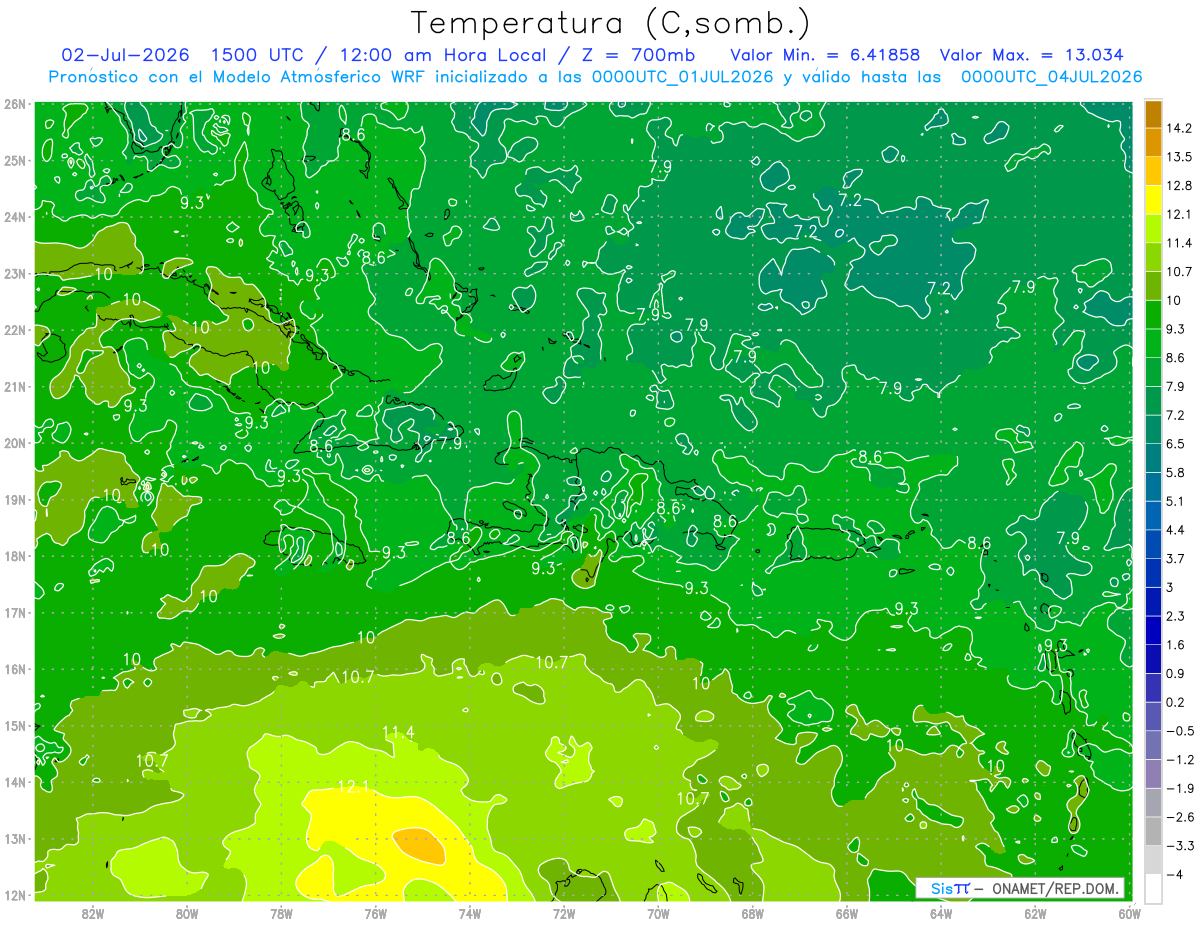Screen dimensions: 1200x927
Task: Click the "11.4" contour label on the map
Action: click(398, 733)
